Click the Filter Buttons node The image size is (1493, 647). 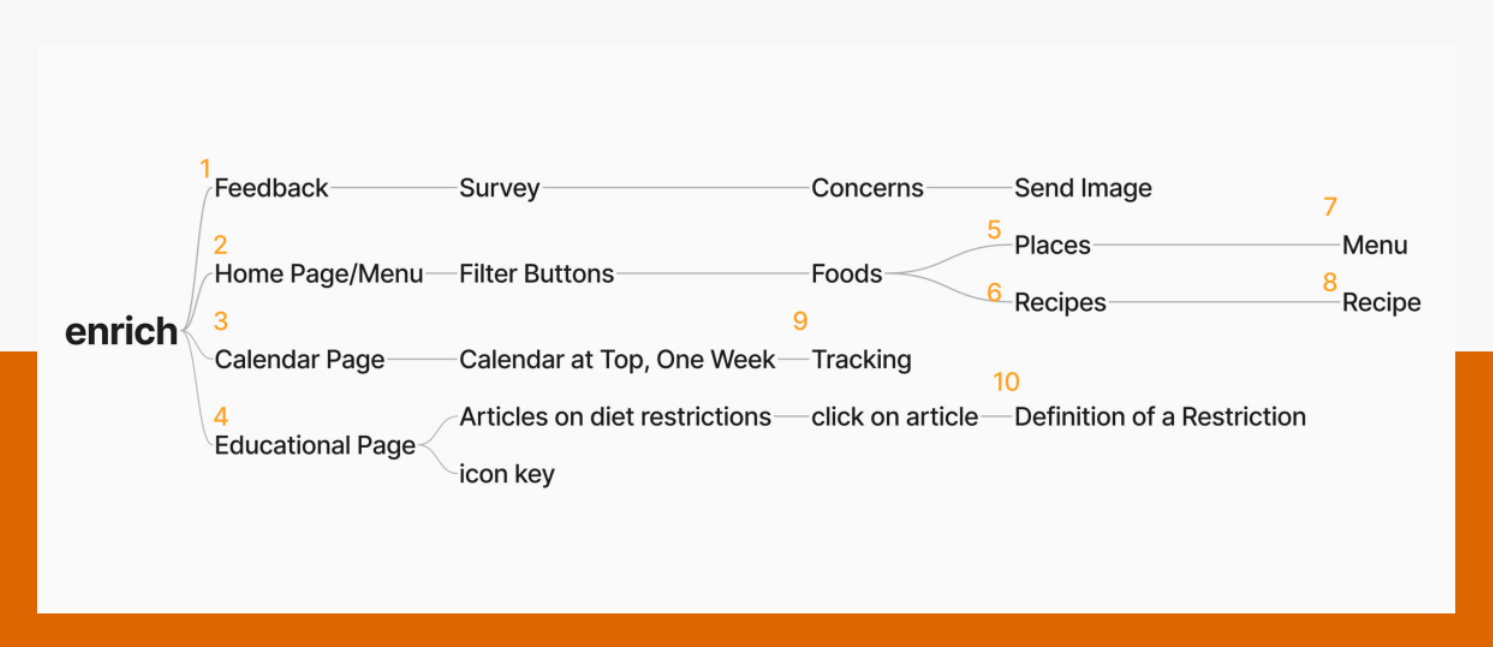coord(536,274)
